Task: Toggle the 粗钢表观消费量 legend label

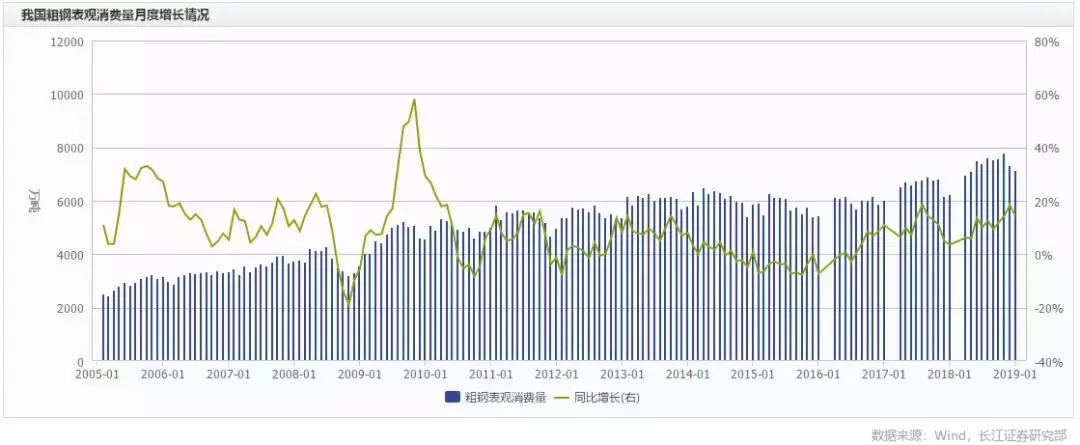Action: coord(503,397)
